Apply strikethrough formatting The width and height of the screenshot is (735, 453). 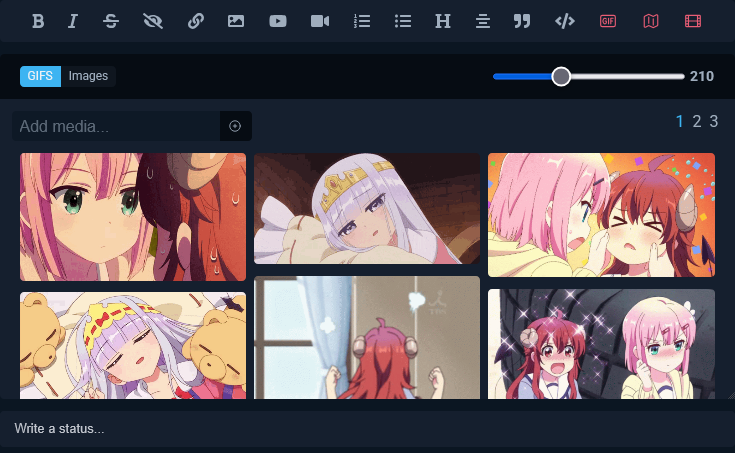click(111, 21)
